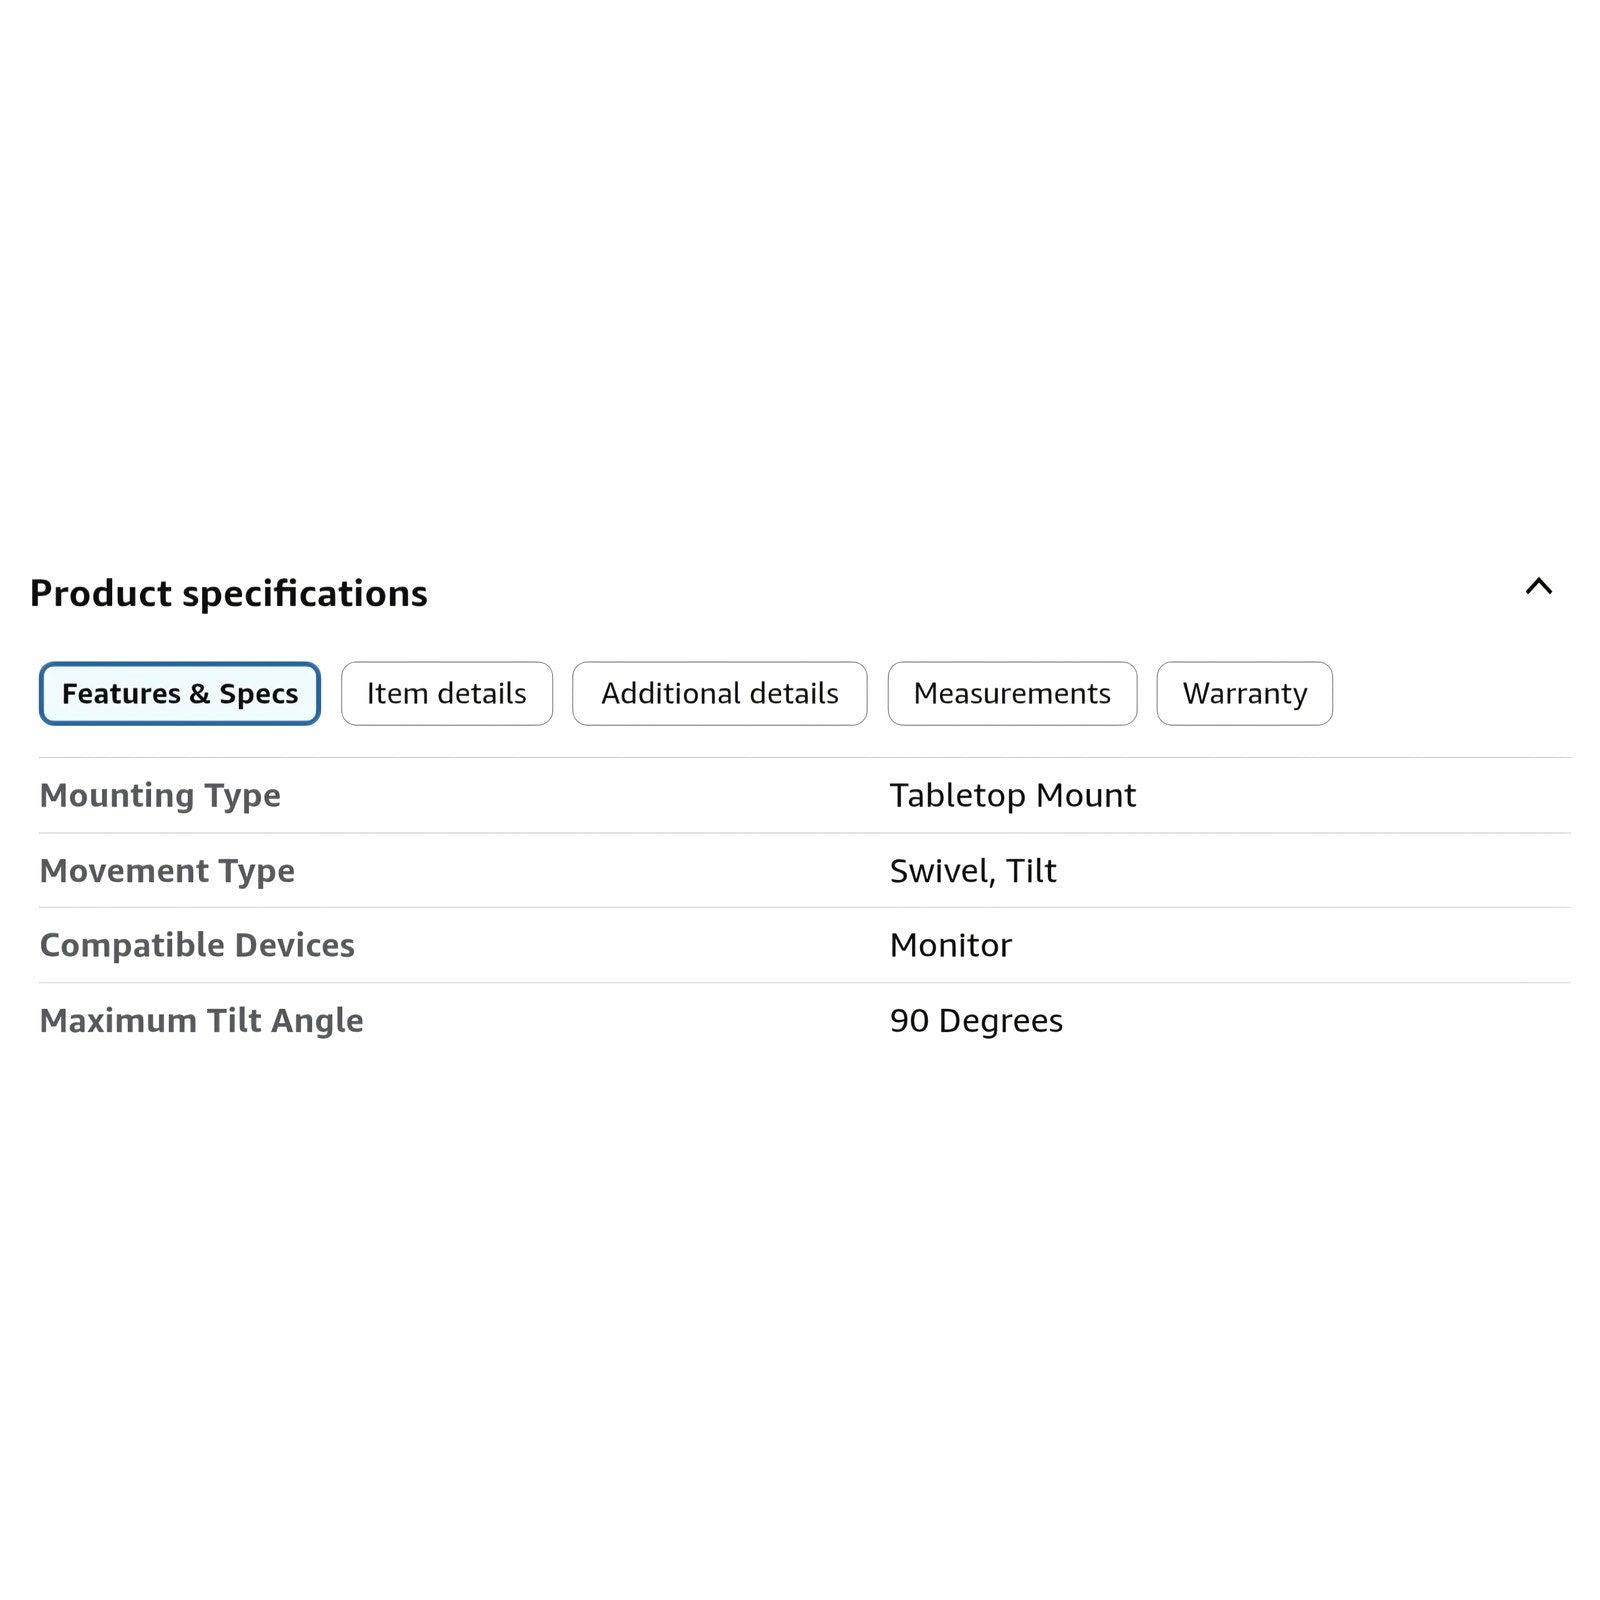Select the Features & Specs tab
This screenshot has height=1600, width=1600.
click(x=180, y=693)
